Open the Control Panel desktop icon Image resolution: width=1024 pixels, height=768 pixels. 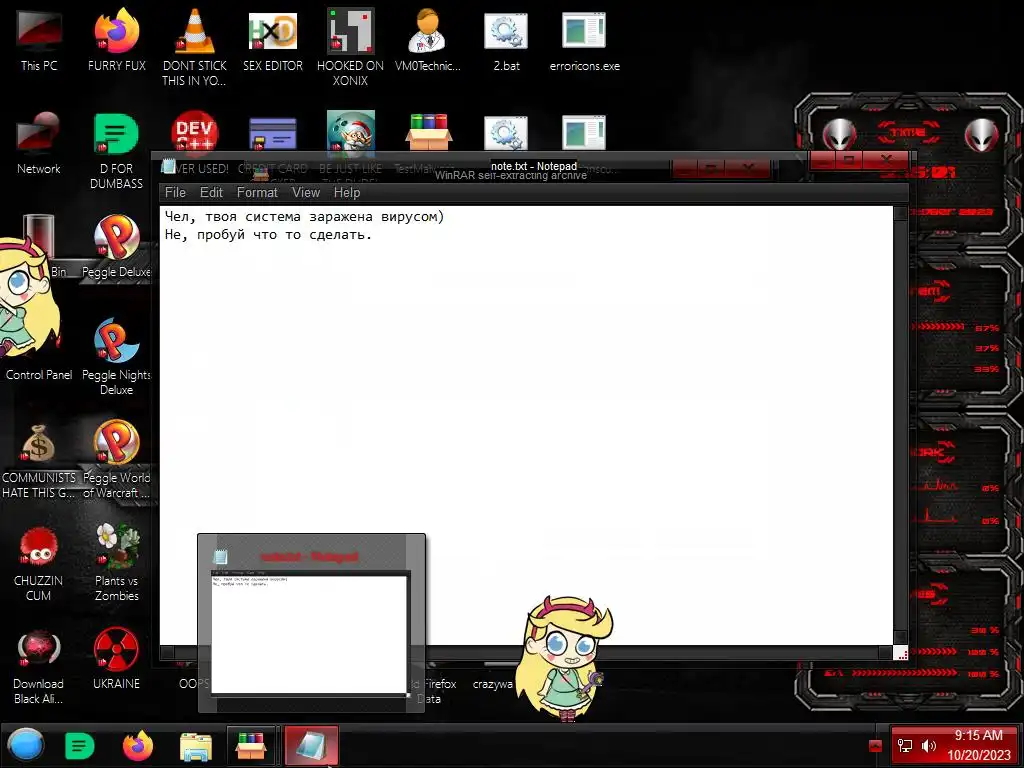(x=39, y=374)
